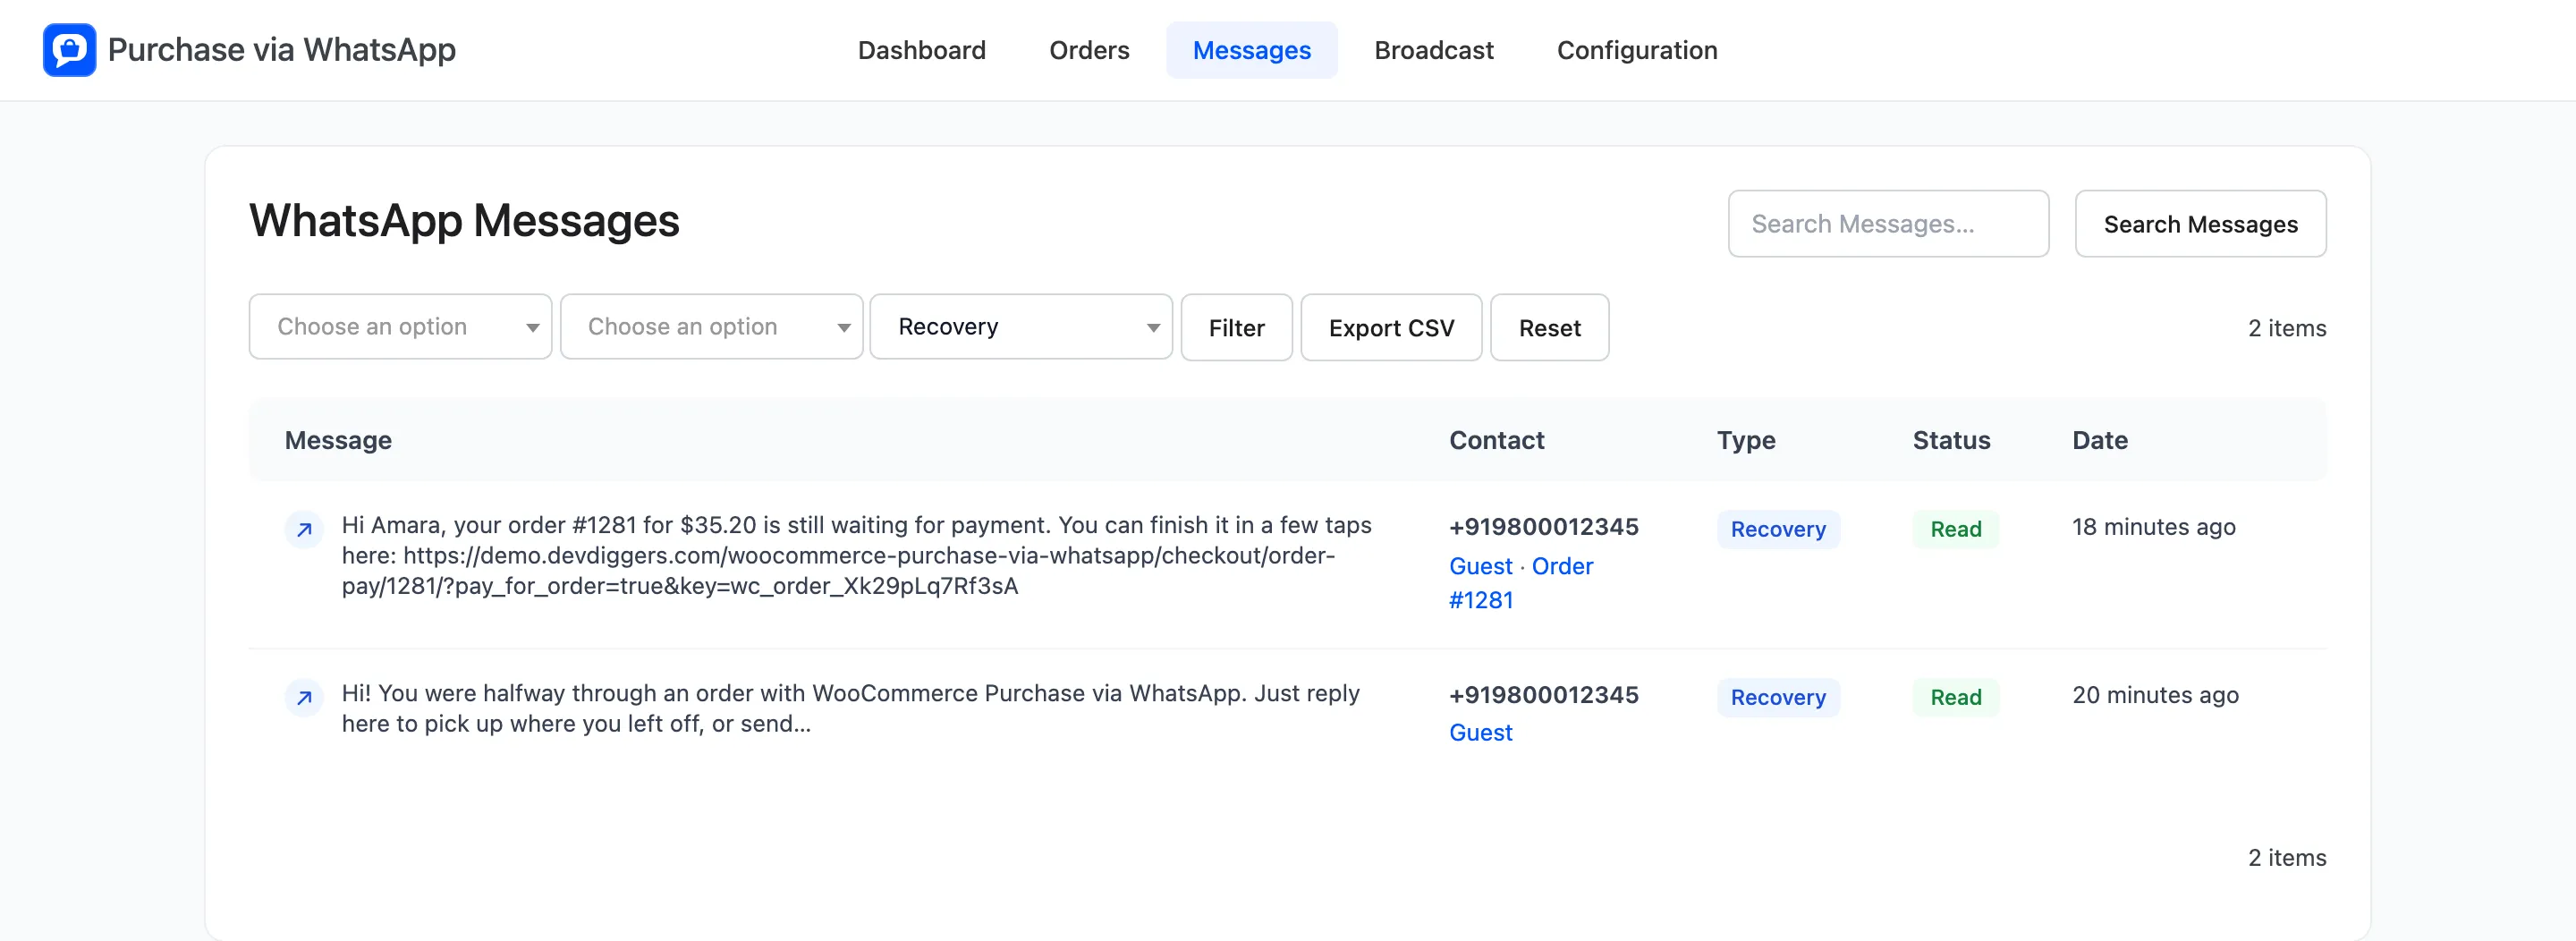This screenshot has height=941, width=2576.
Task: Click the phone number in the 20 minutes ago row
Action: click(1543, 695)
